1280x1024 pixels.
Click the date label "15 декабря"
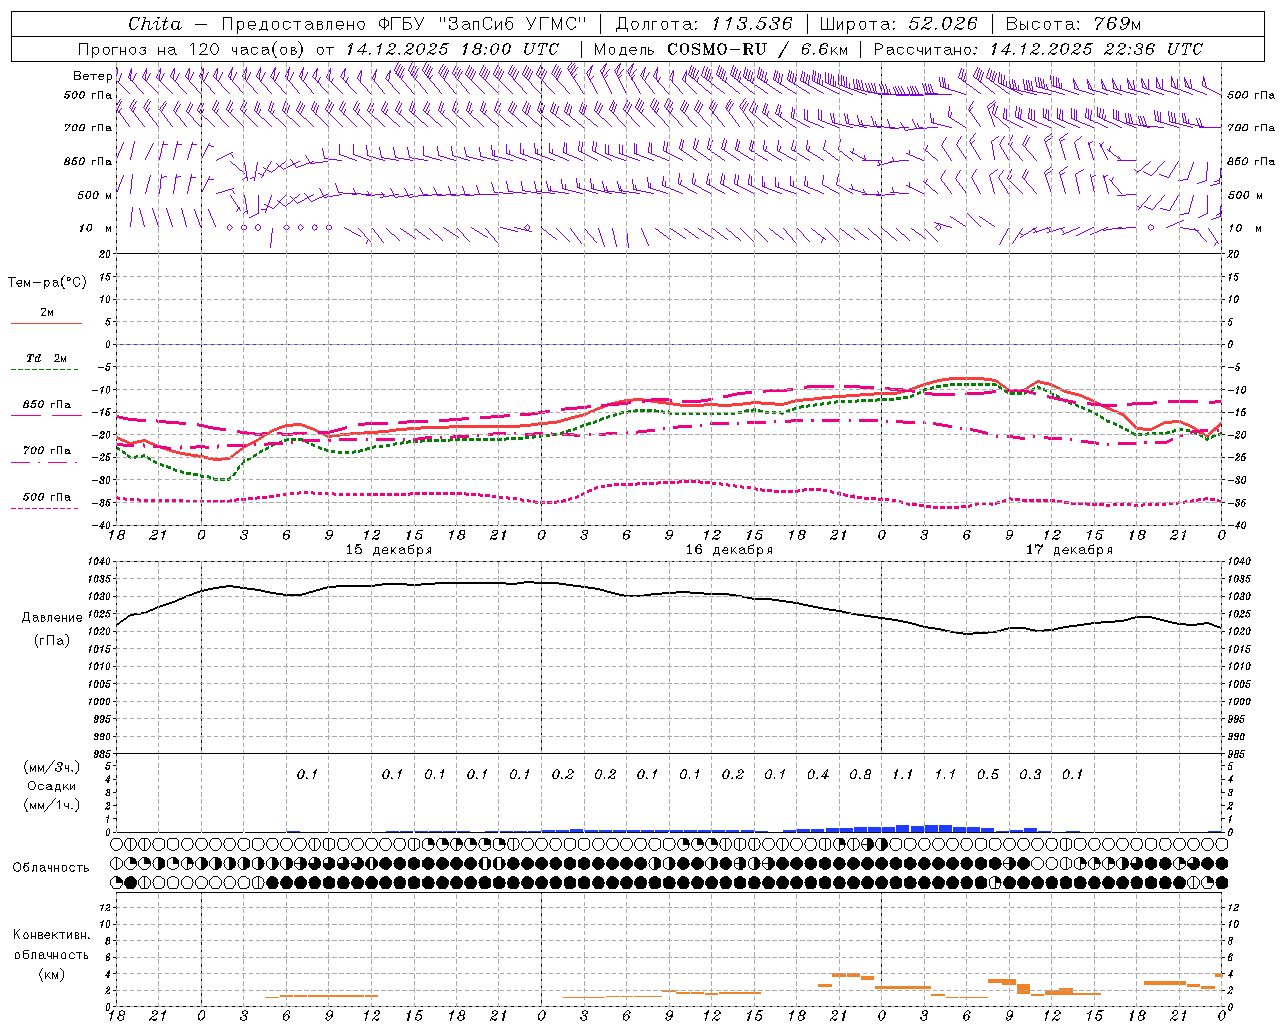pyautogui.click(x=389, y=550)
